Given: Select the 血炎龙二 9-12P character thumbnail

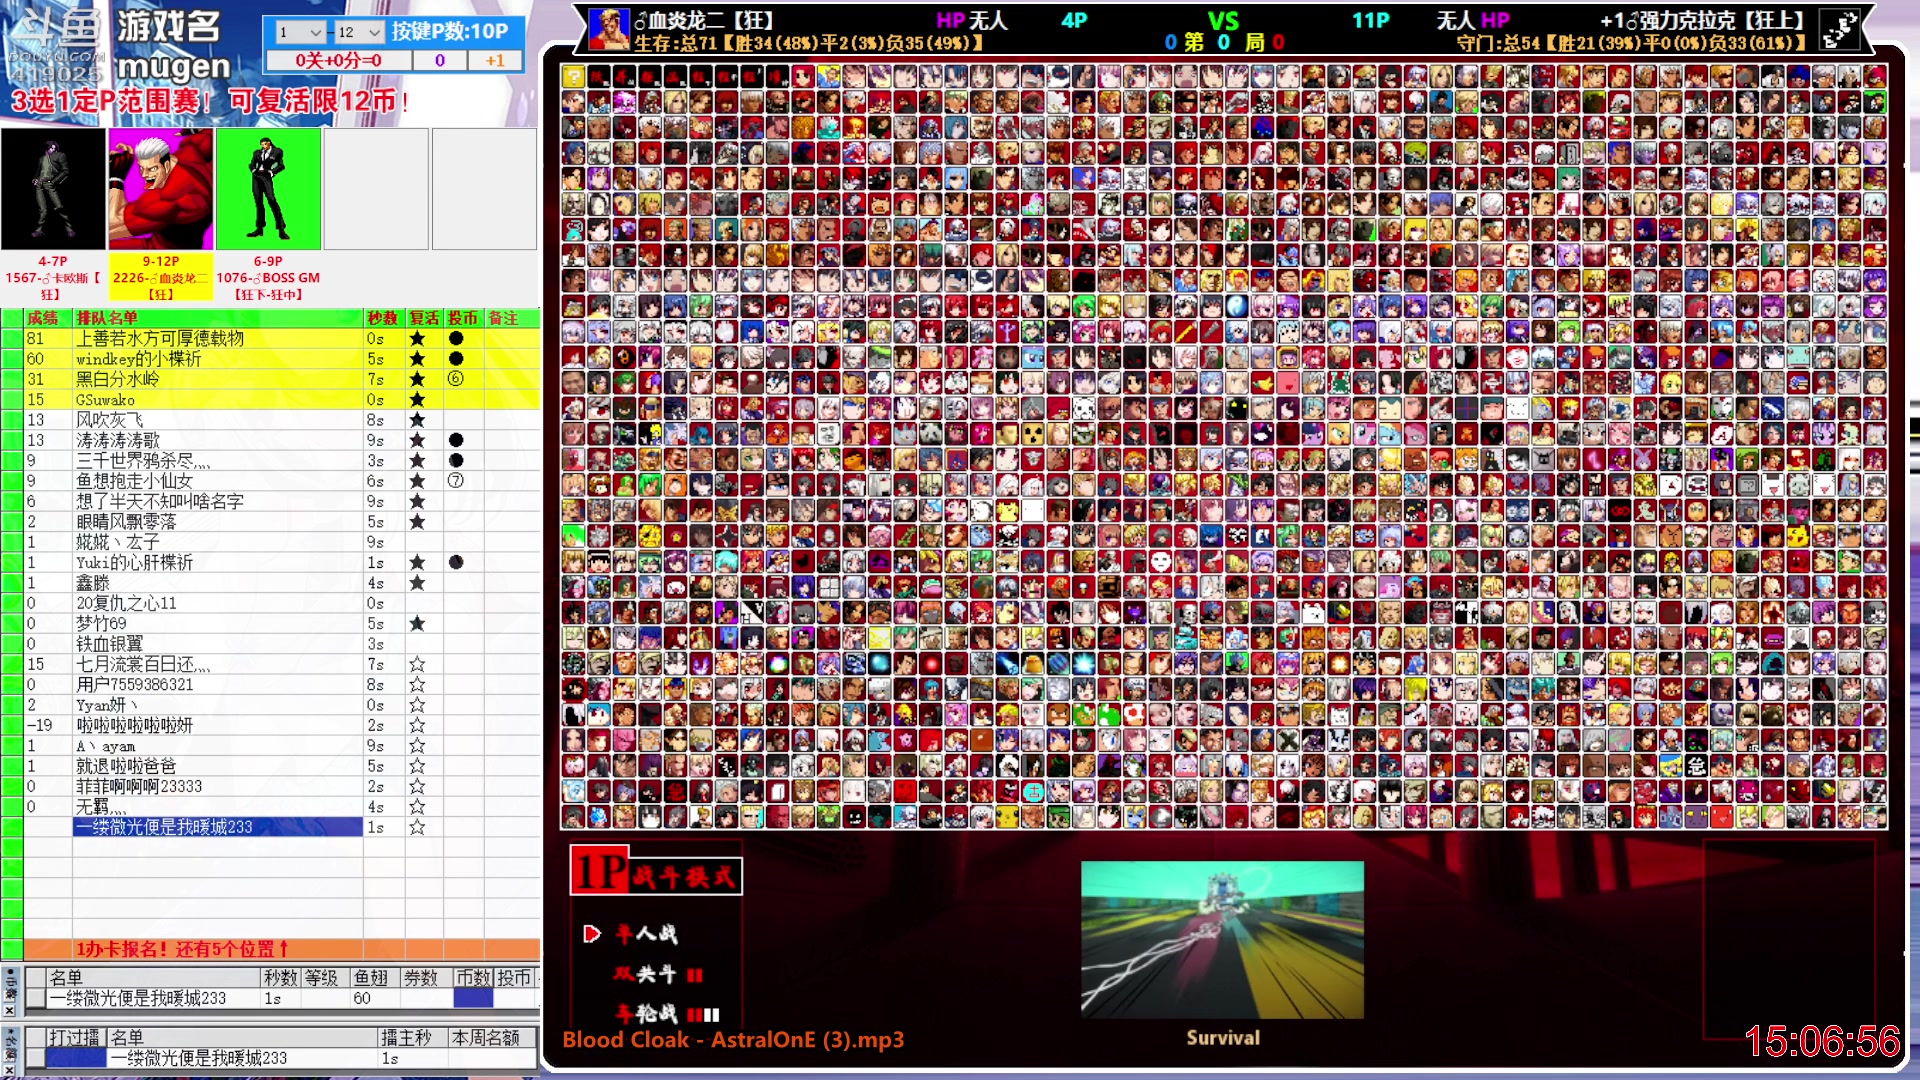Looking at the screenshot, I should [x=161, y=188].
